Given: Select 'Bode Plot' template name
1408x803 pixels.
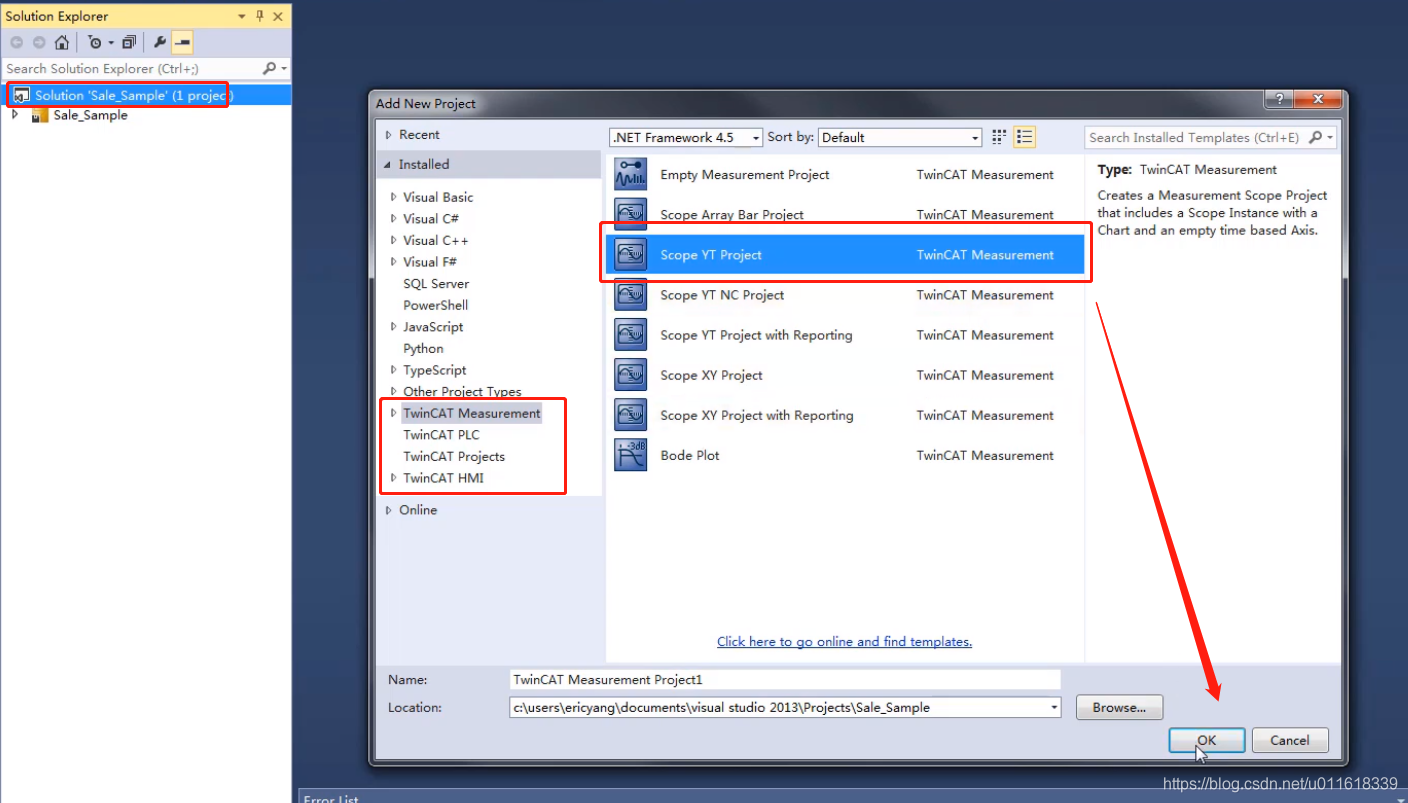Looking at the screenshot, I should [690, 455].
